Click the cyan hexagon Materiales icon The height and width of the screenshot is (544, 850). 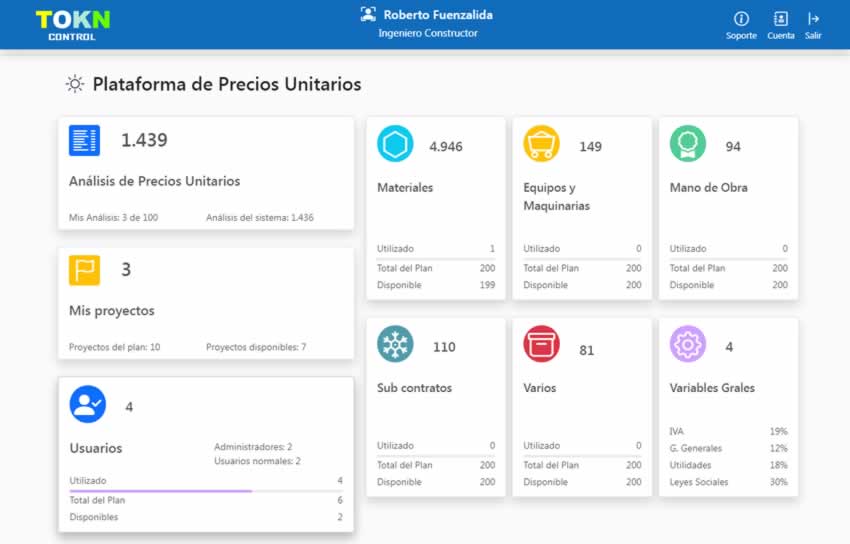395,144
